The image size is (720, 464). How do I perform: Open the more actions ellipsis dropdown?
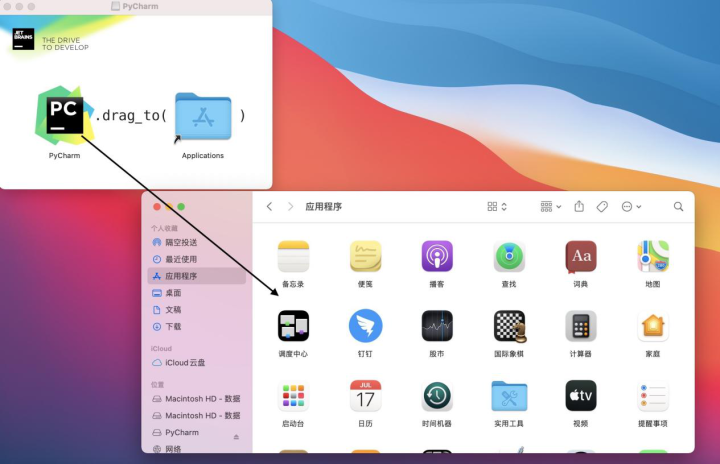pyautogui.click(x=631, y=207)
